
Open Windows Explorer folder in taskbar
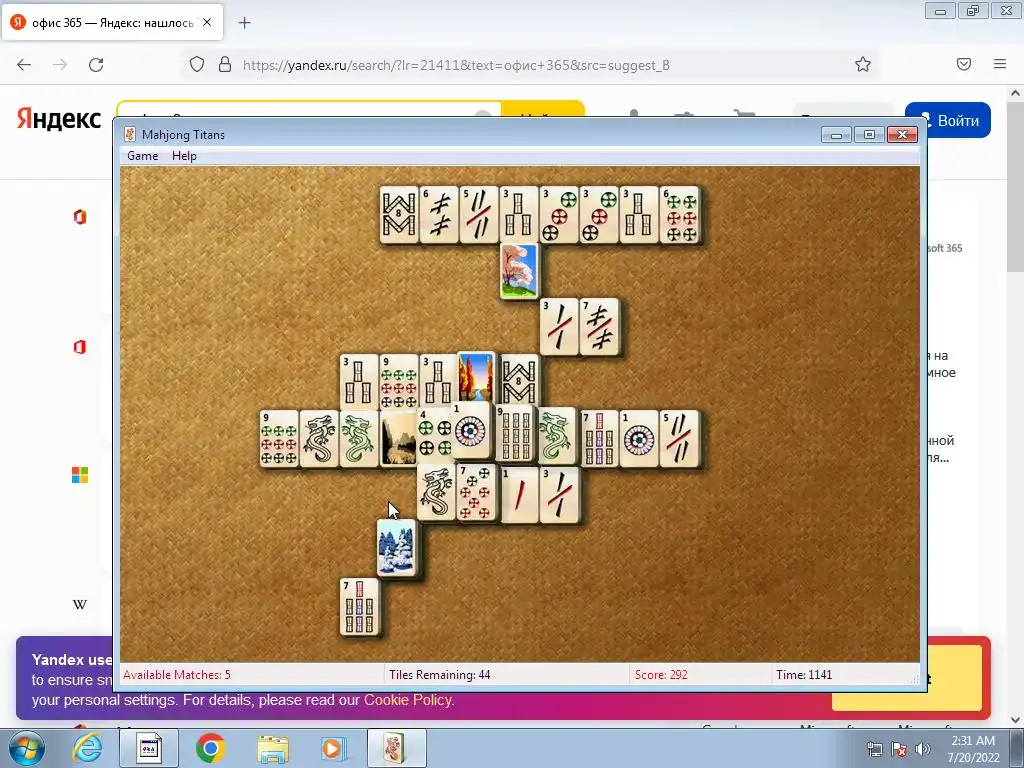coord(273,748)
